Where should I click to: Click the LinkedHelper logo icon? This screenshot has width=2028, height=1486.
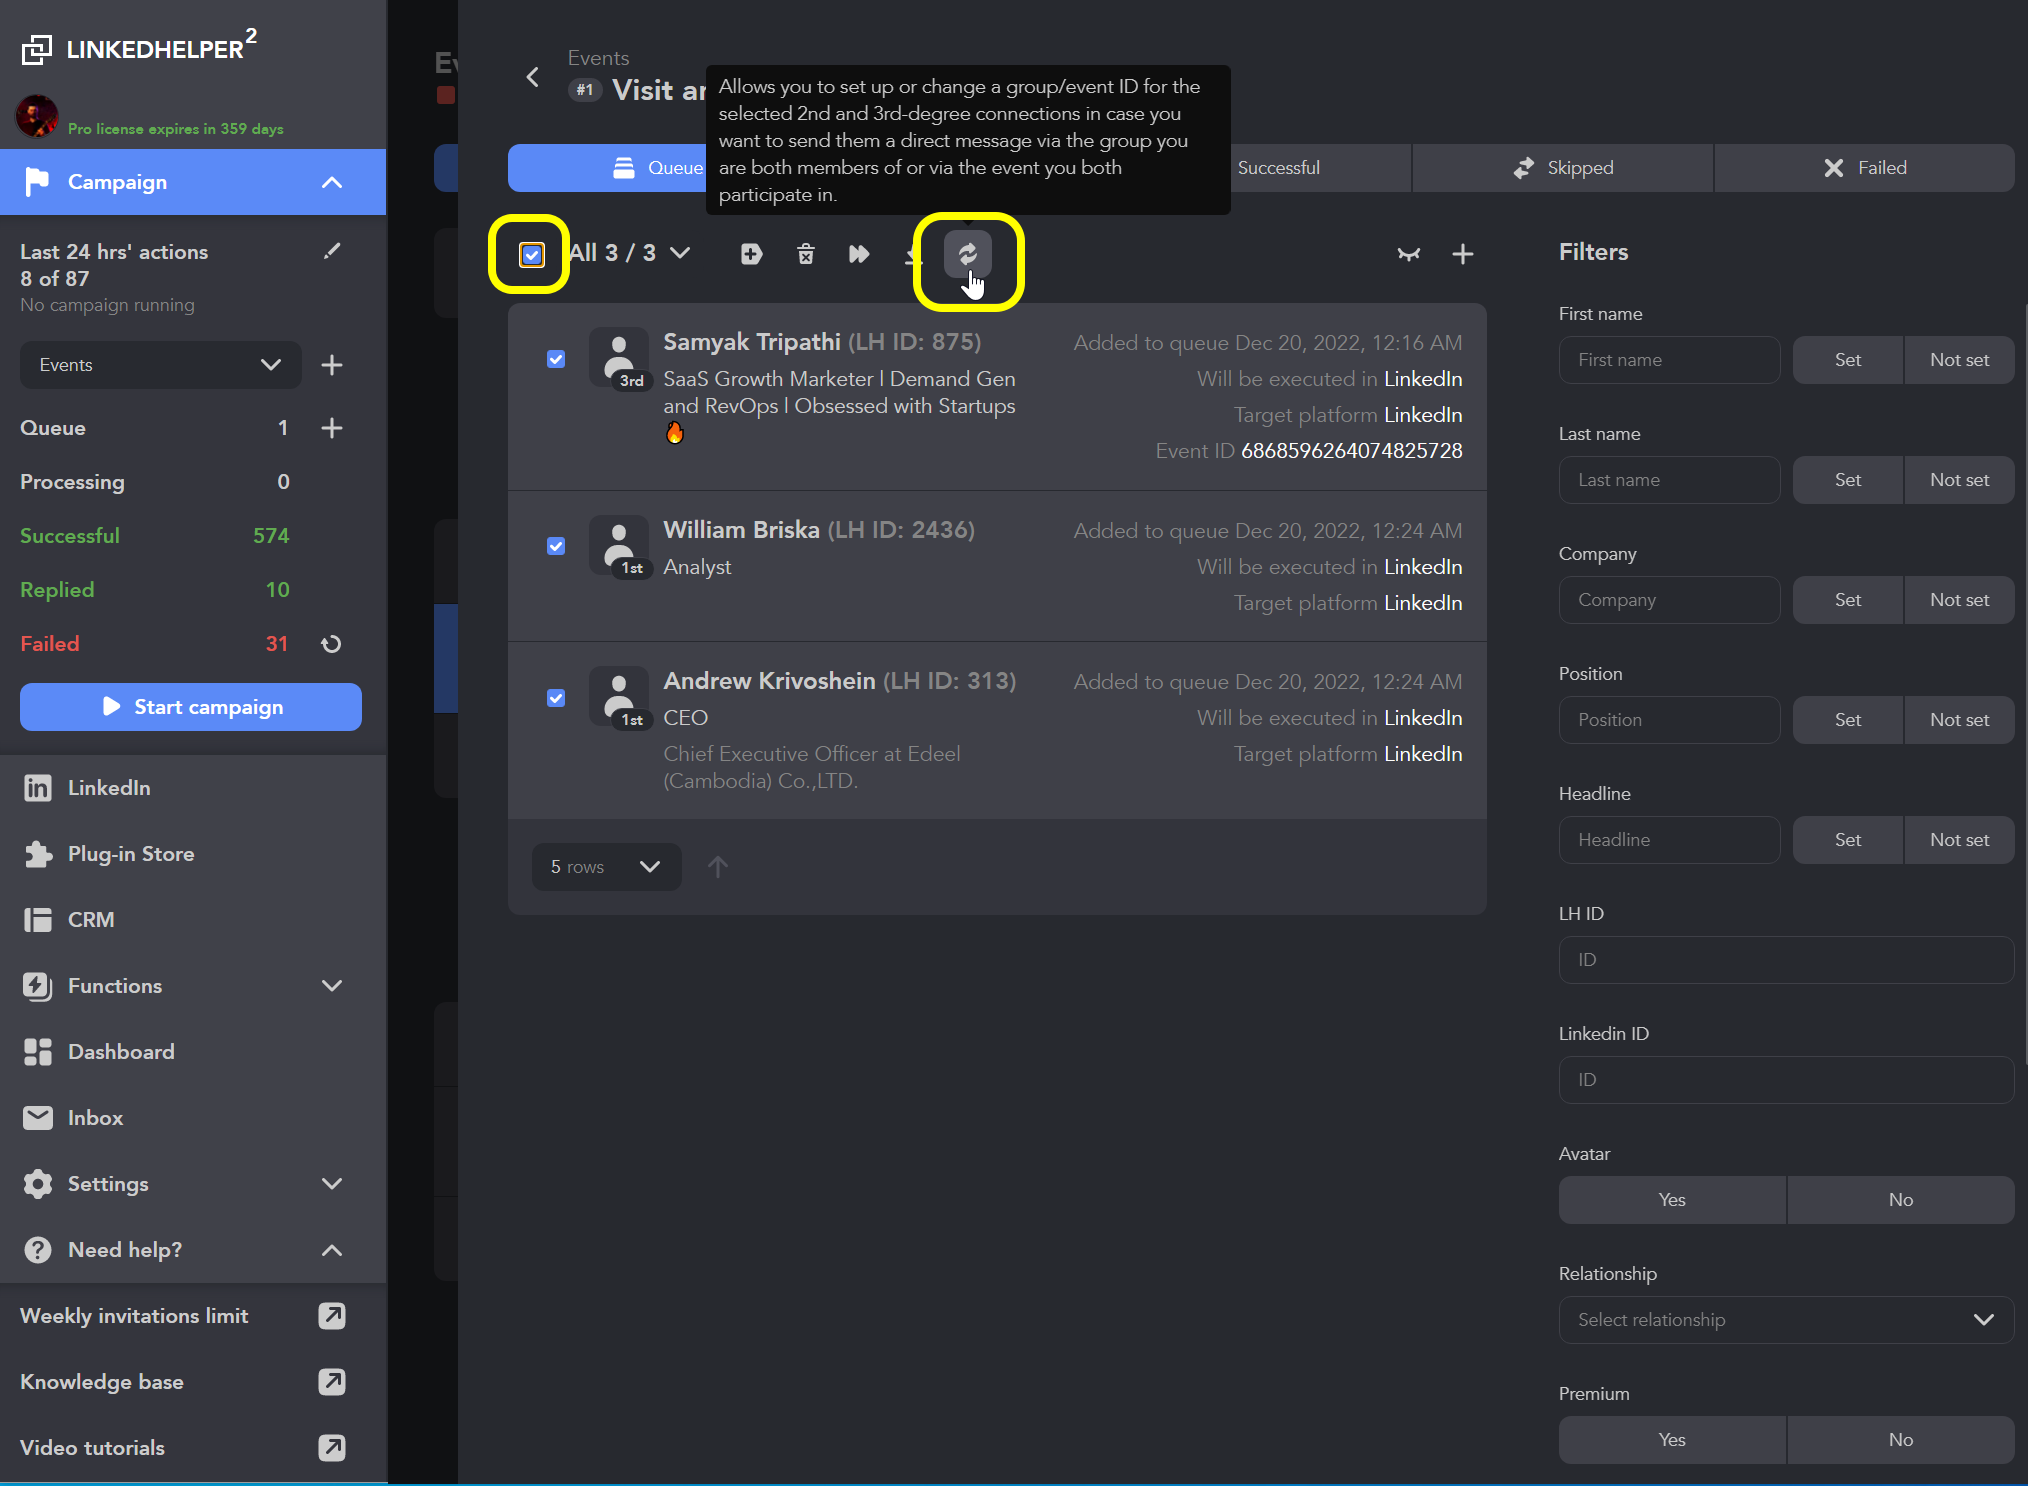(37, 49)
